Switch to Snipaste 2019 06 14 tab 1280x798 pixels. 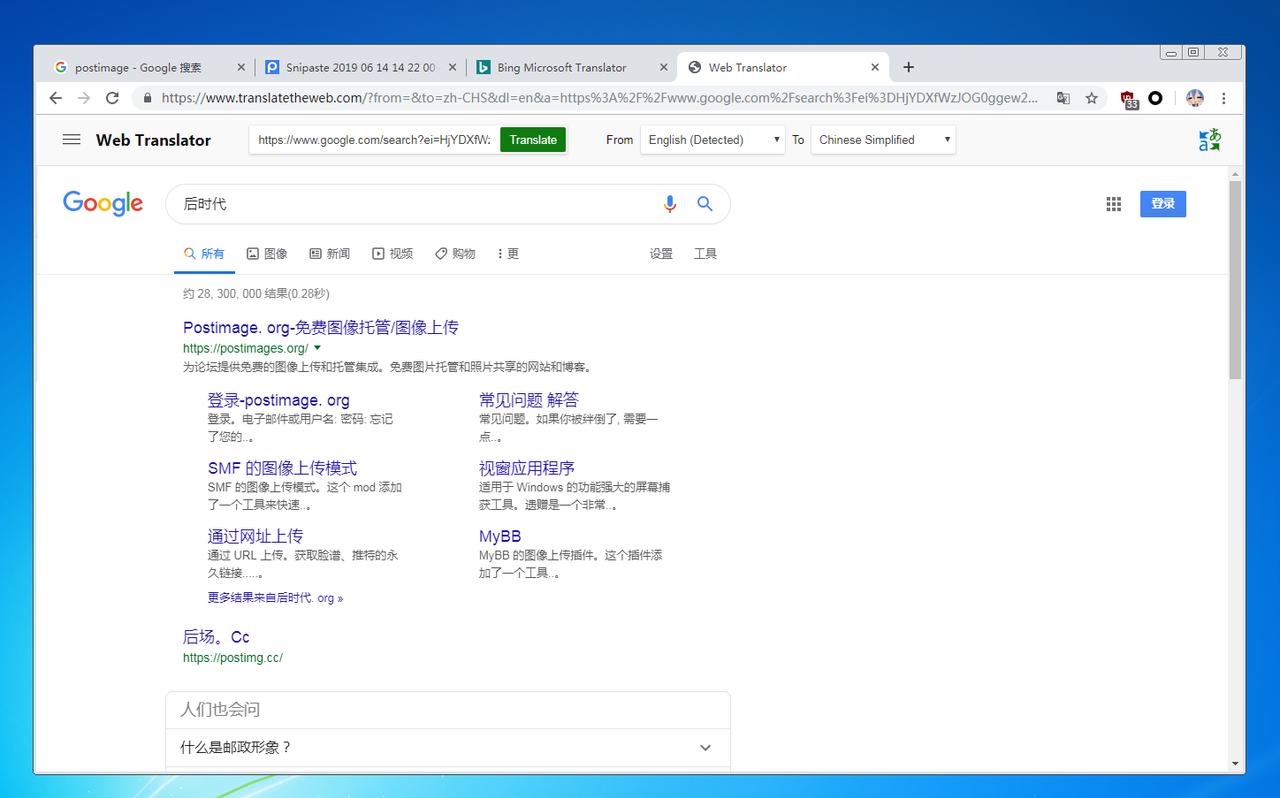361,68
